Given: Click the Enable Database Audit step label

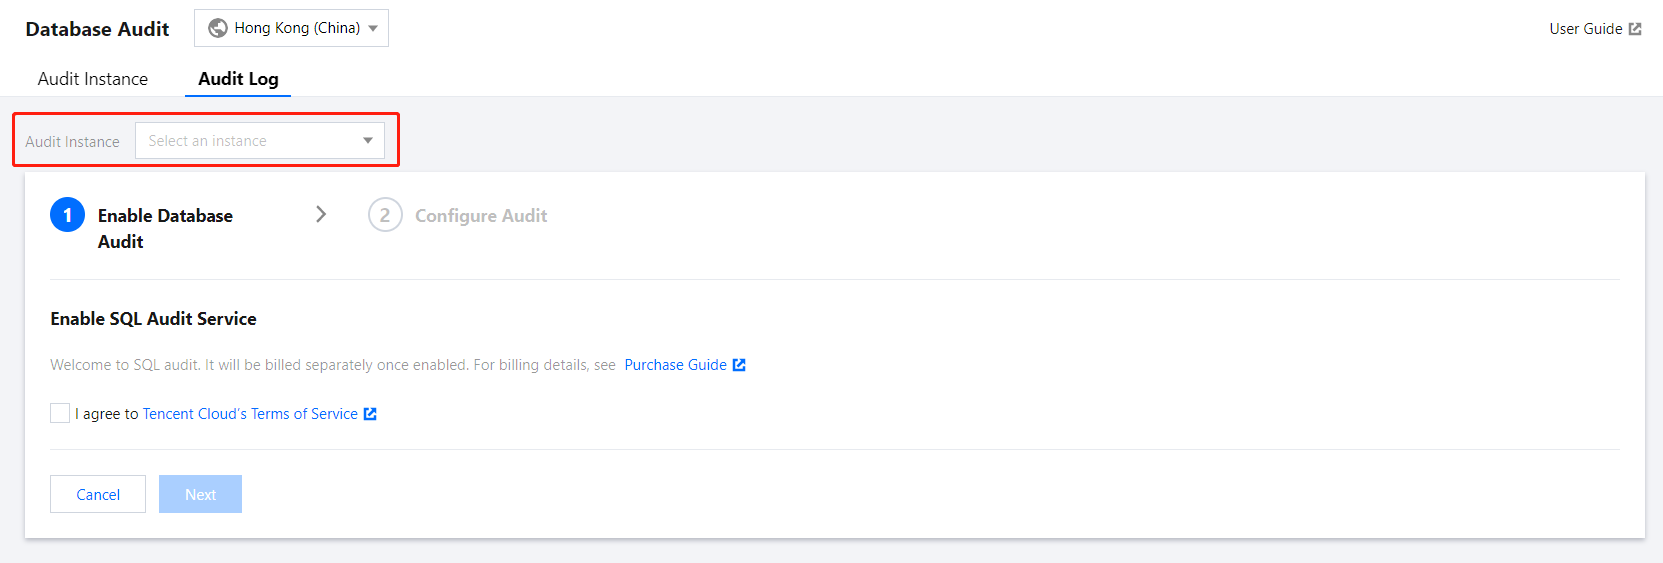Looking at the screenshot, I should 165,227.
